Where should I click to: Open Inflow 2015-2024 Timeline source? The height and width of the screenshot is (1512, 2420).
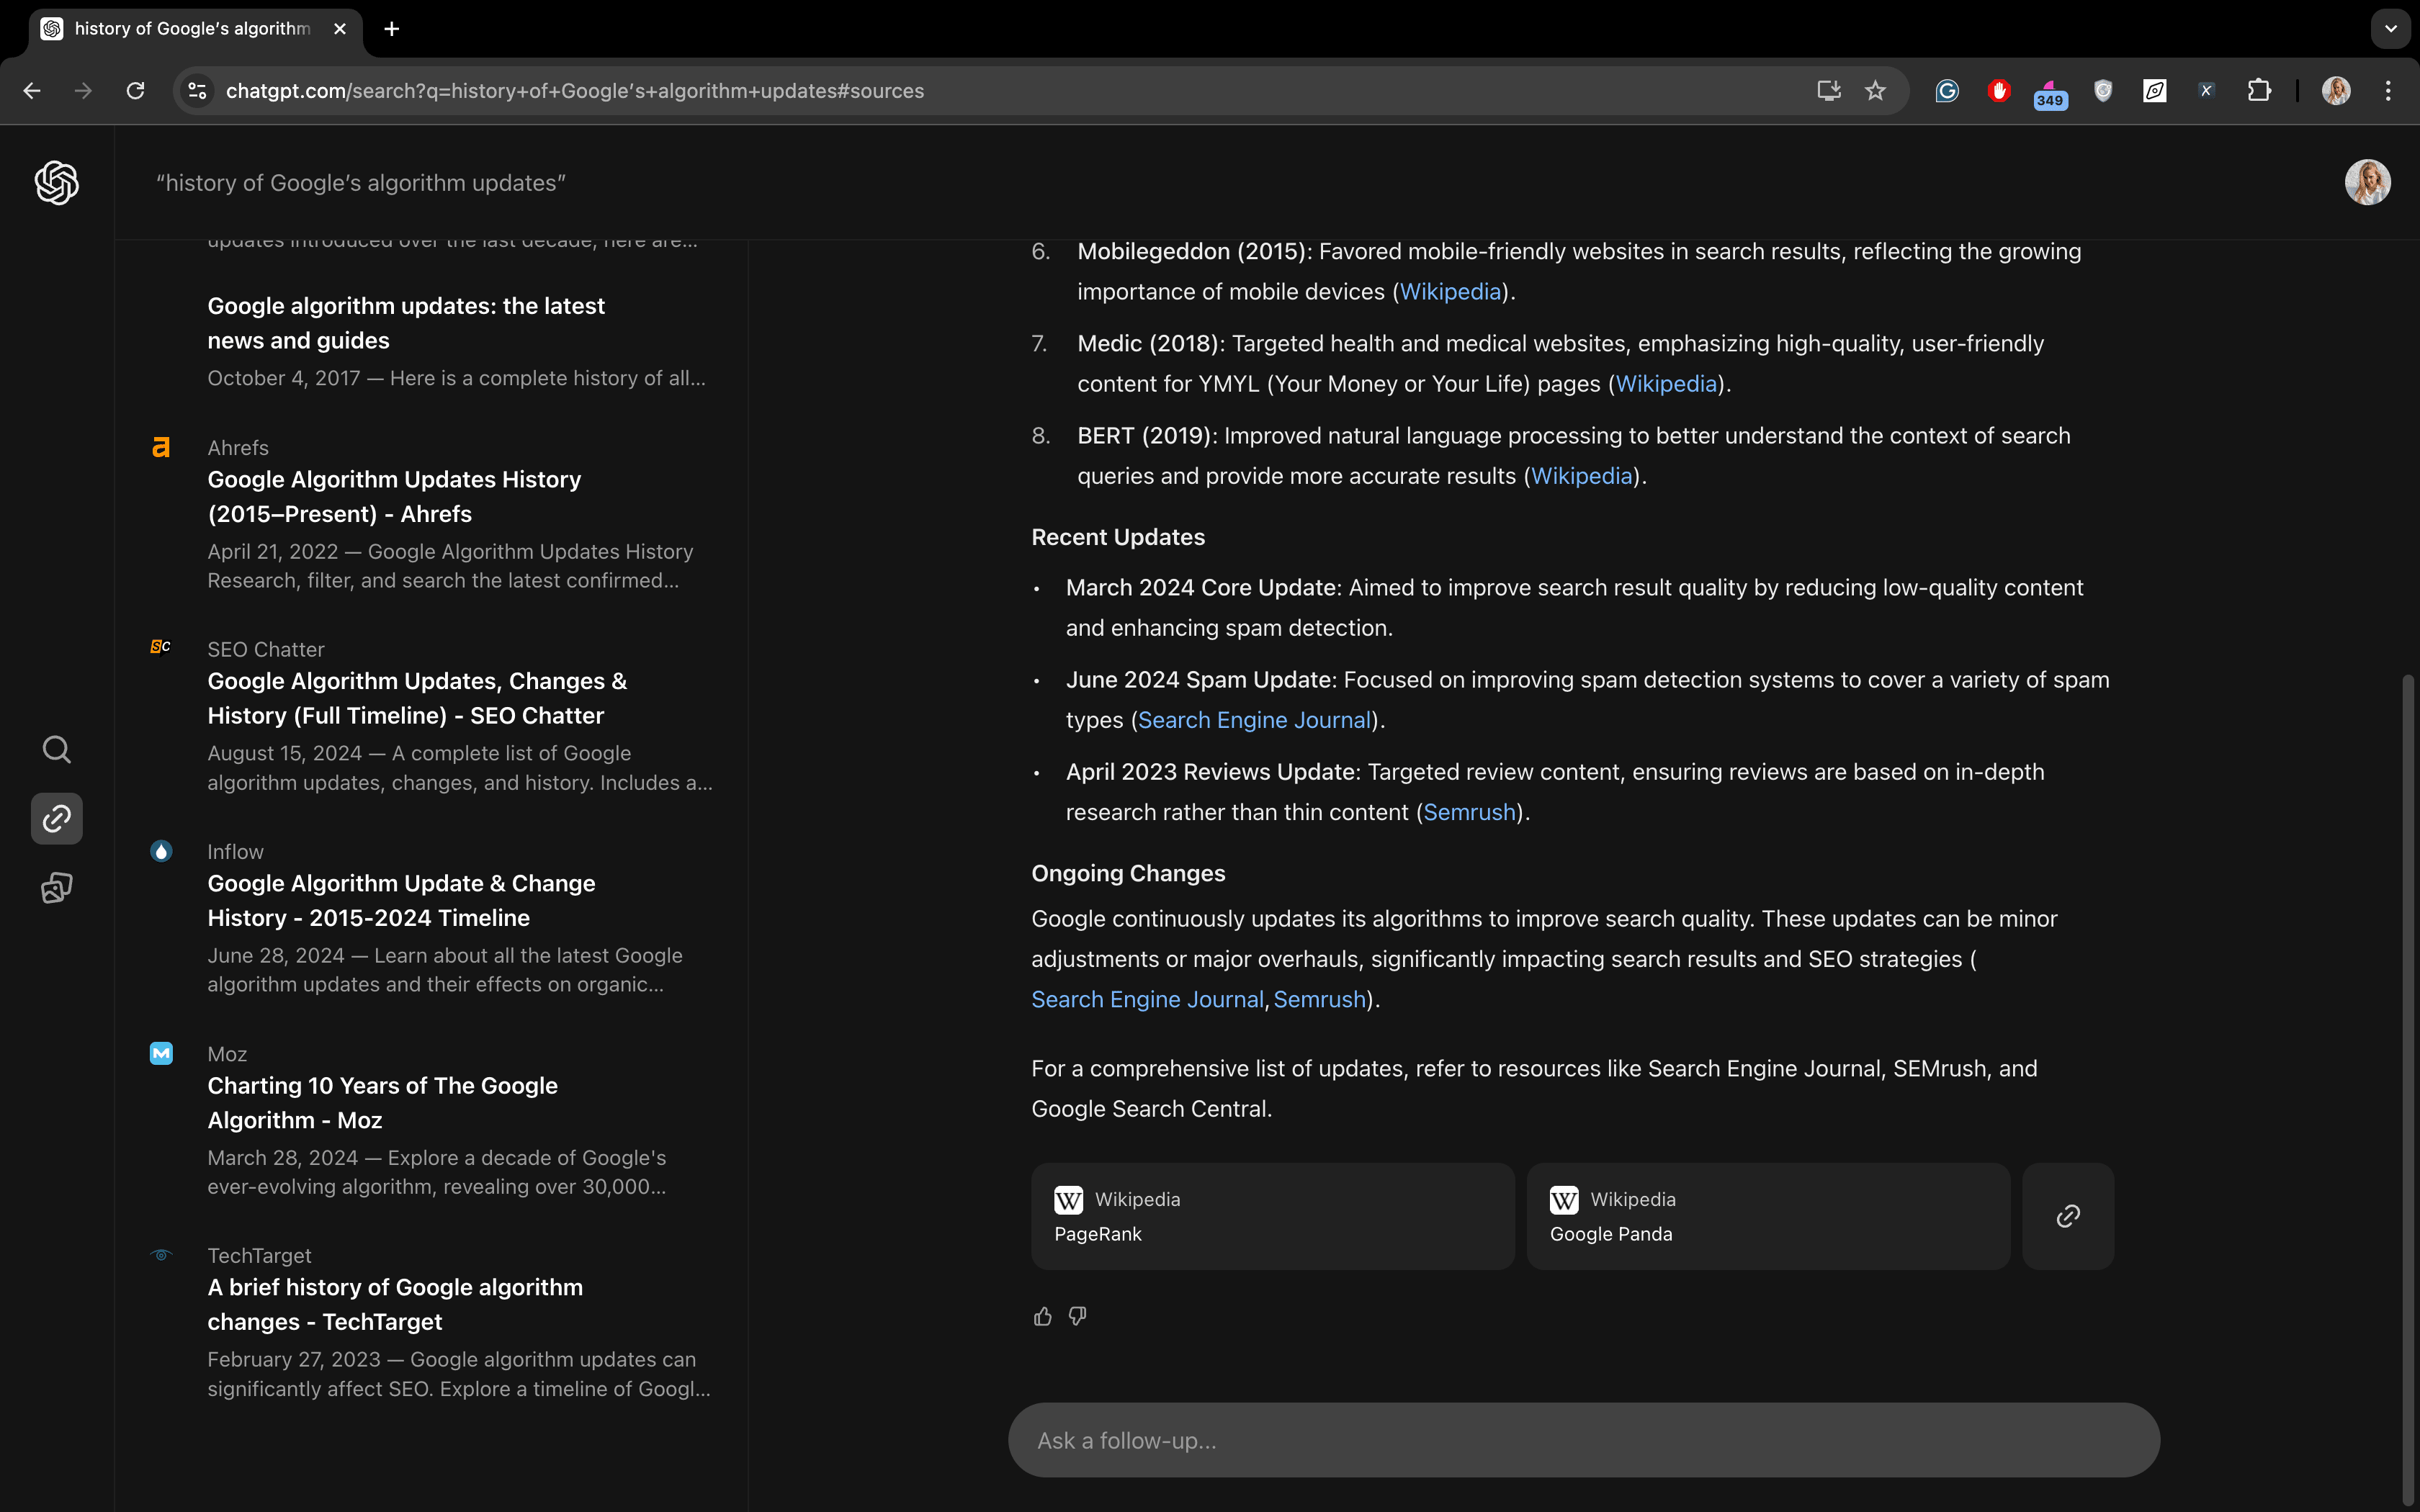click(x=401, y=900)
